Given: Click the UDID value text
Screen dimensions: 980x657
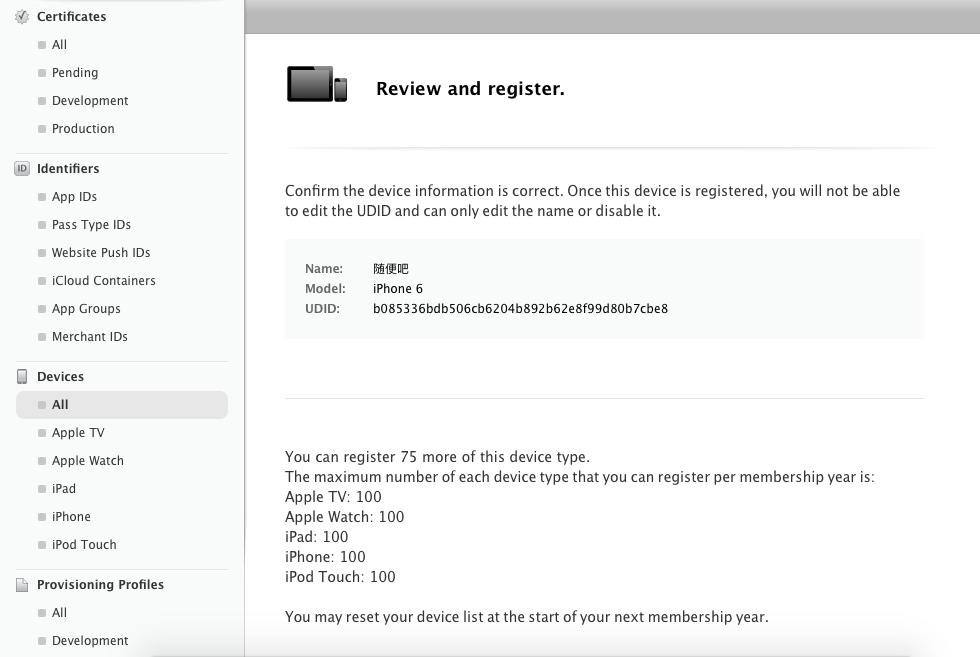Looking at the screenshot, I should tap(520, 309).
